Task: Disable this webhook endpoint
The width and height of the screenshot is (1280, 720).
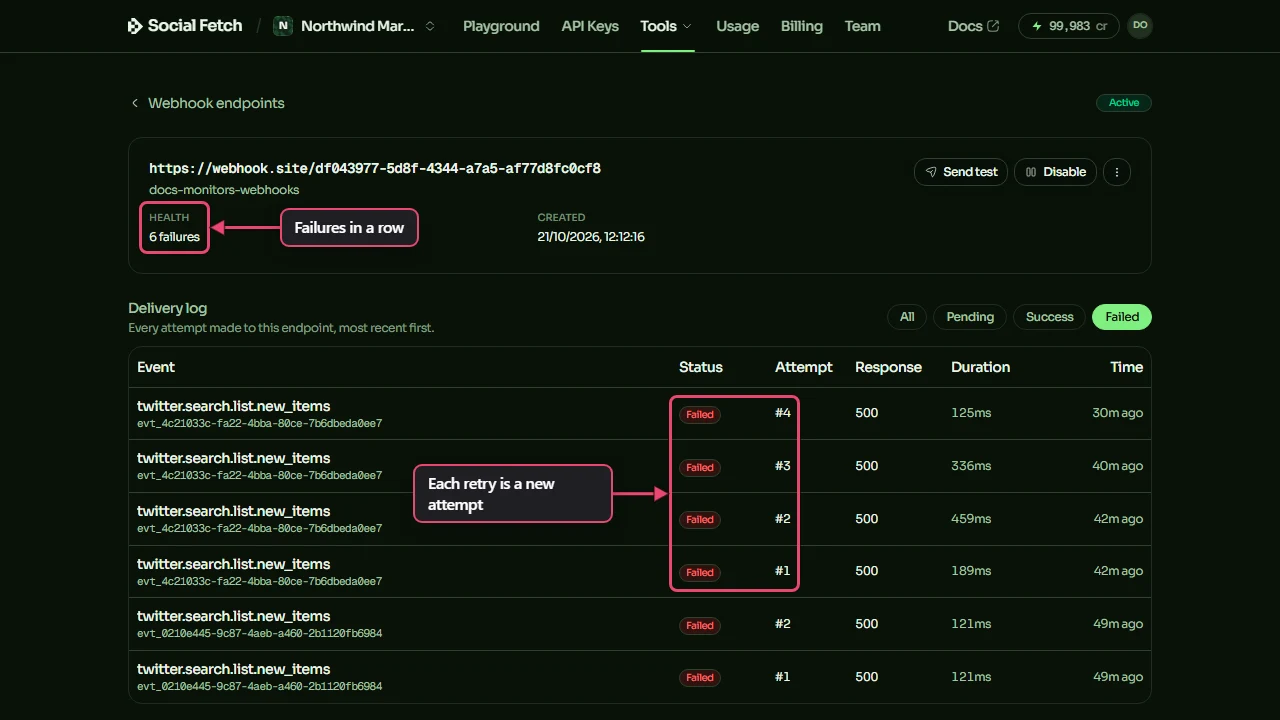Action: pos(1056,172)
